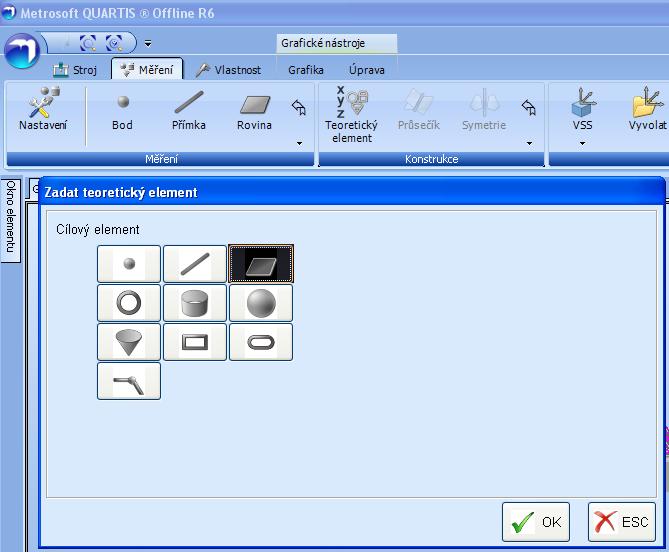This screenshot has width=669, height=552.
Task: Expand Konstrukce group gallery dropdown arrow
Action: (x=529, y=143)
